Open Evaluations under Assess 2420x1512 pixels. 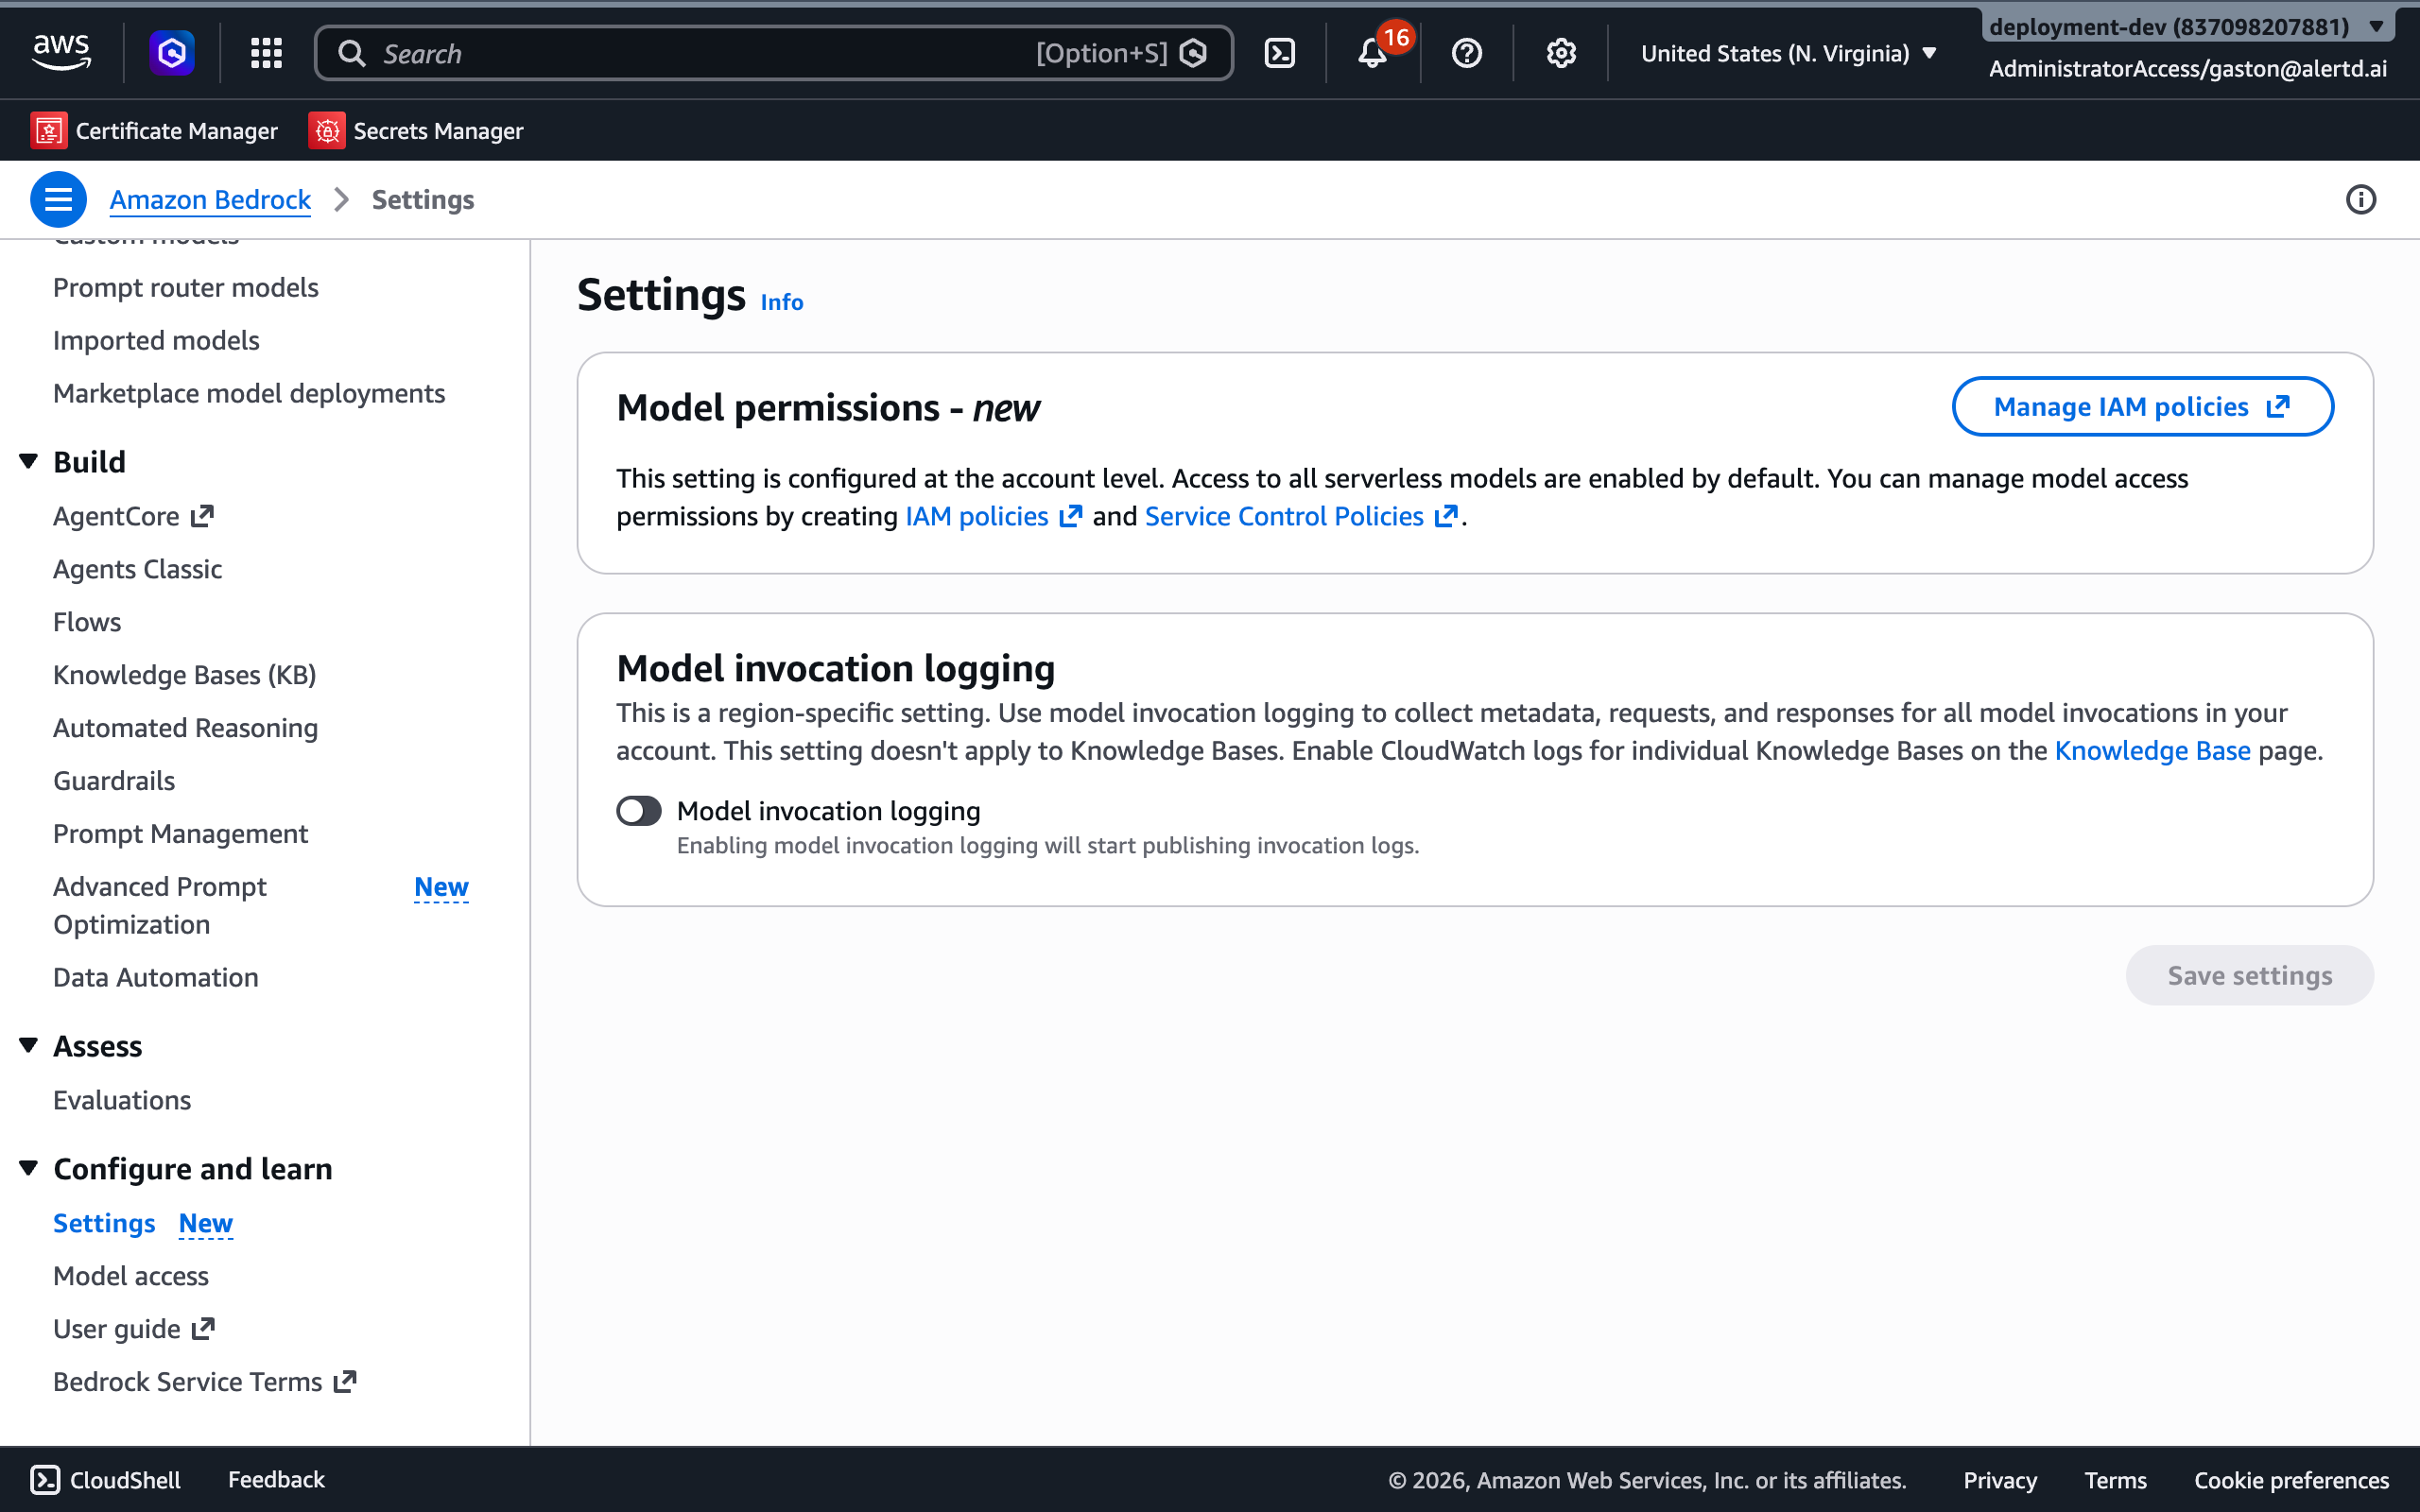coord(122,1101)
